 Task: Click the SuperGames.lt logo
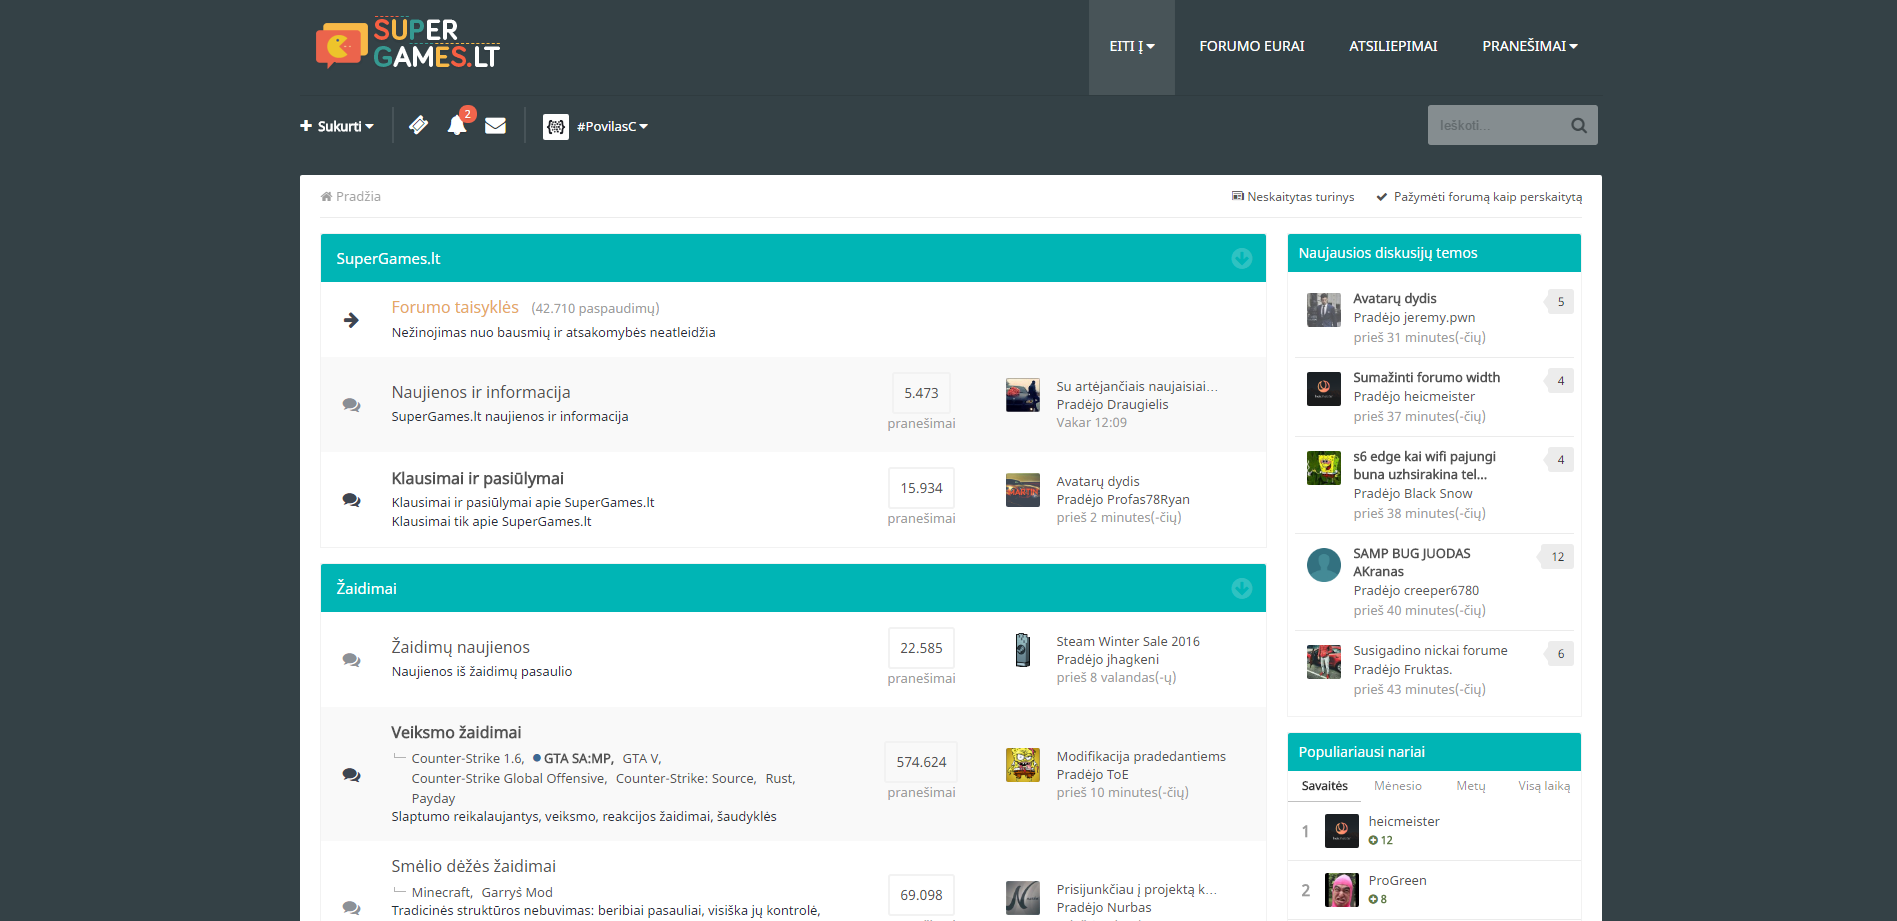click(408, 44)
